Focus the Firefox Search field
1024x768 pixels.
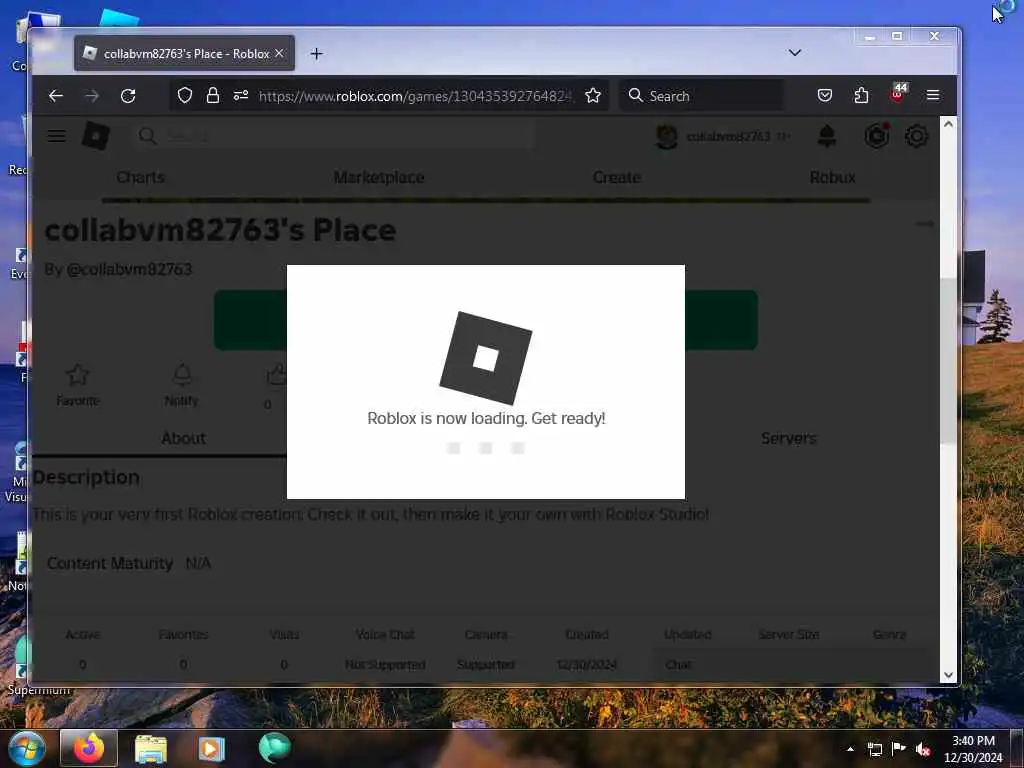tap(702, 96)
